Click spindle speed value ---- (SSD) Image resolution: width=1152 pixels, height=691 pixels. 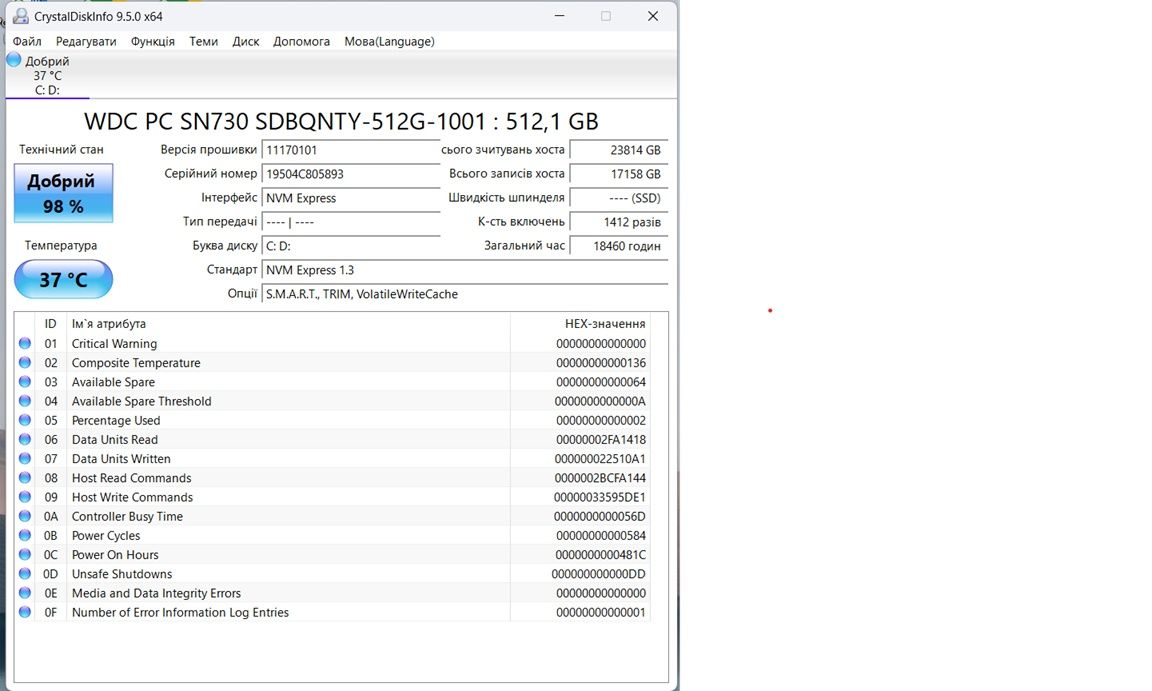coord(619,198)
